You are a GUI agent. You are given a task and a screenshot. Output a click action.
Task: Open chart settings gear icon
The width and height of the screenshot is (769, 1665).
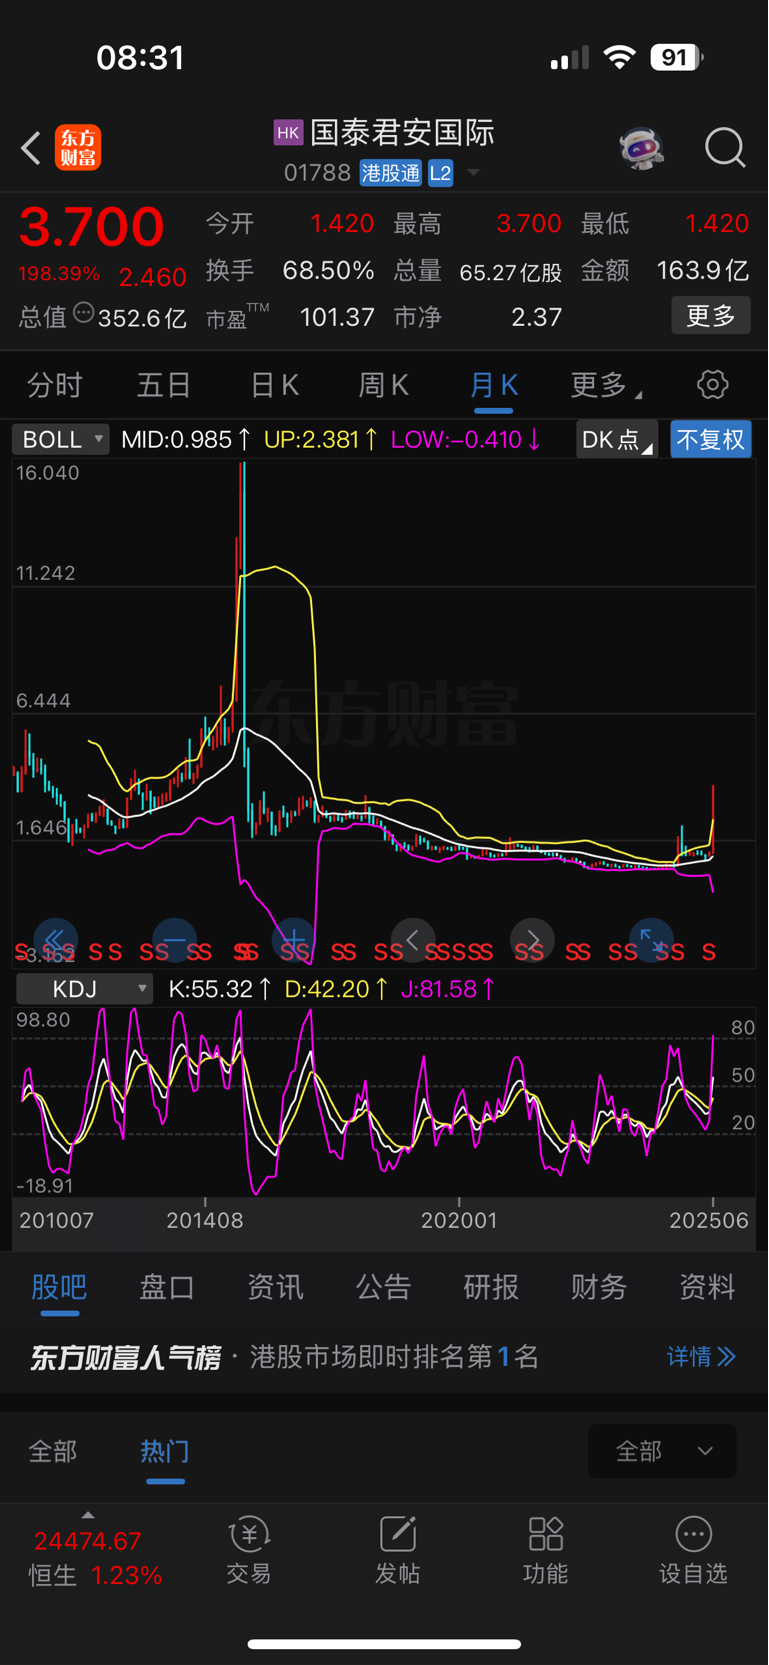[x=712, y=384]
